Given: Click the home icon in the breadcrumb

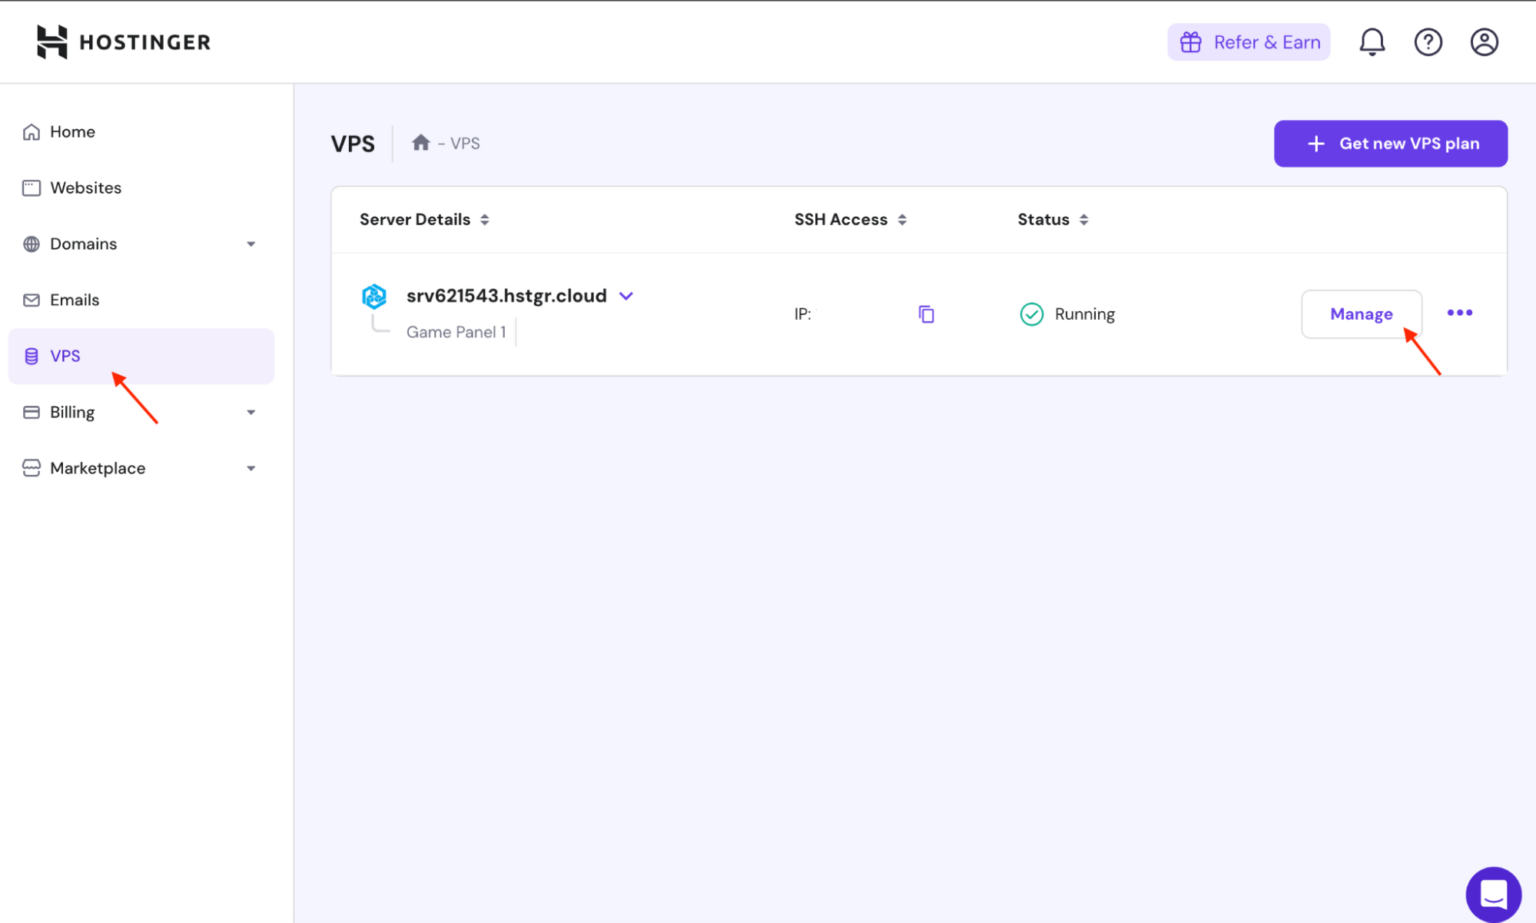Looking at the screenshot, I should click(420, 142).
